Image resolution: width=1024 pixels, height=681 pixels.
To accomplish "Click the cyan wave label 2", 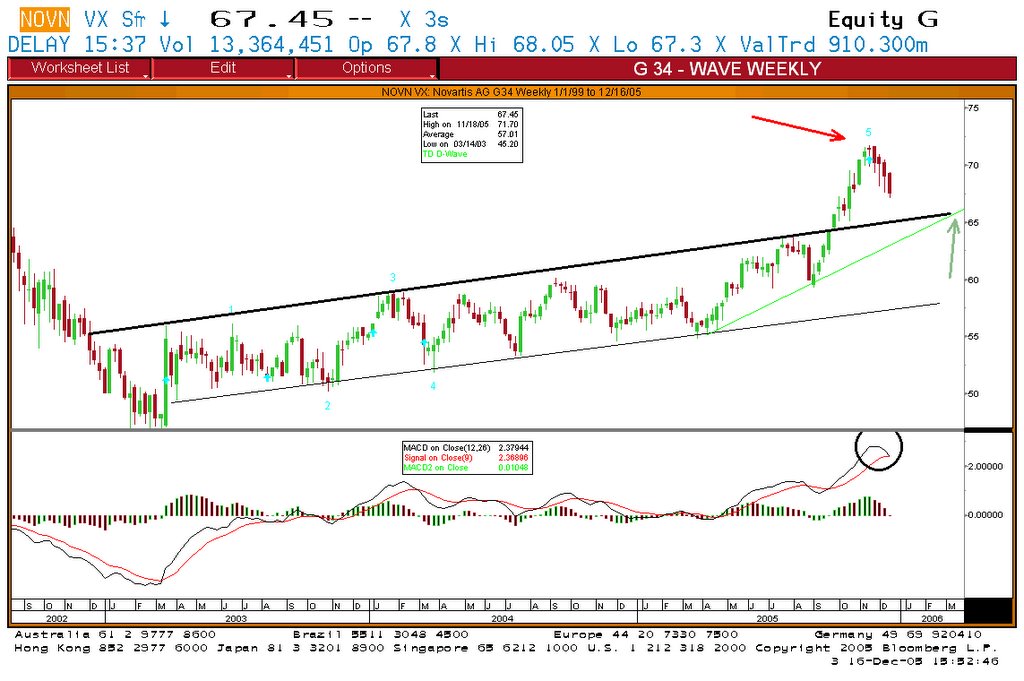I will click(327, 405).
